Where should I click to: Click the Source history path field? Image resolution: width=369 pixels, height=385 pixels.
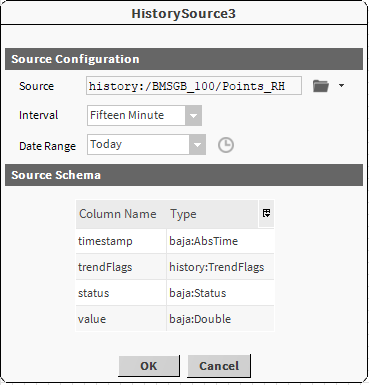pos(194,86)
